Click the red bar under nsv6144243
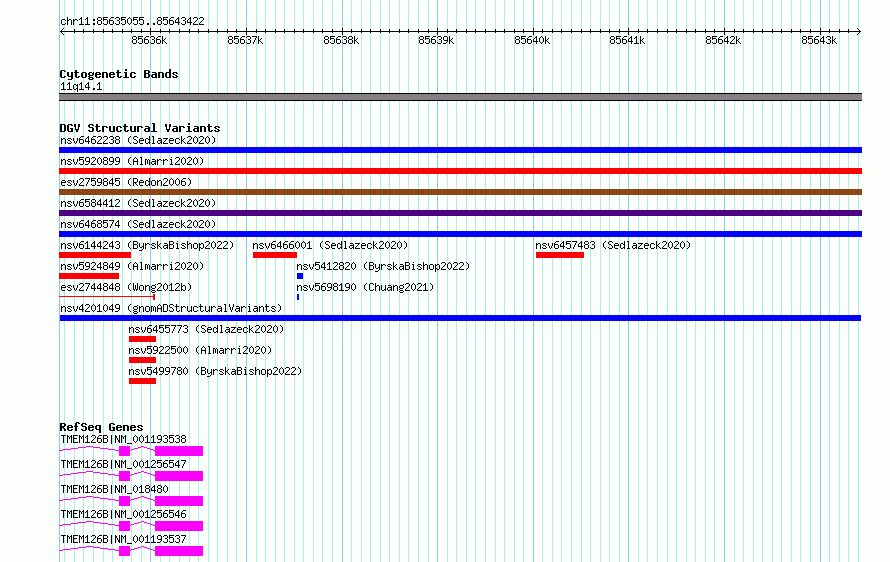The width and height of the screenshot is (890, 562). (x=95, y=255)
